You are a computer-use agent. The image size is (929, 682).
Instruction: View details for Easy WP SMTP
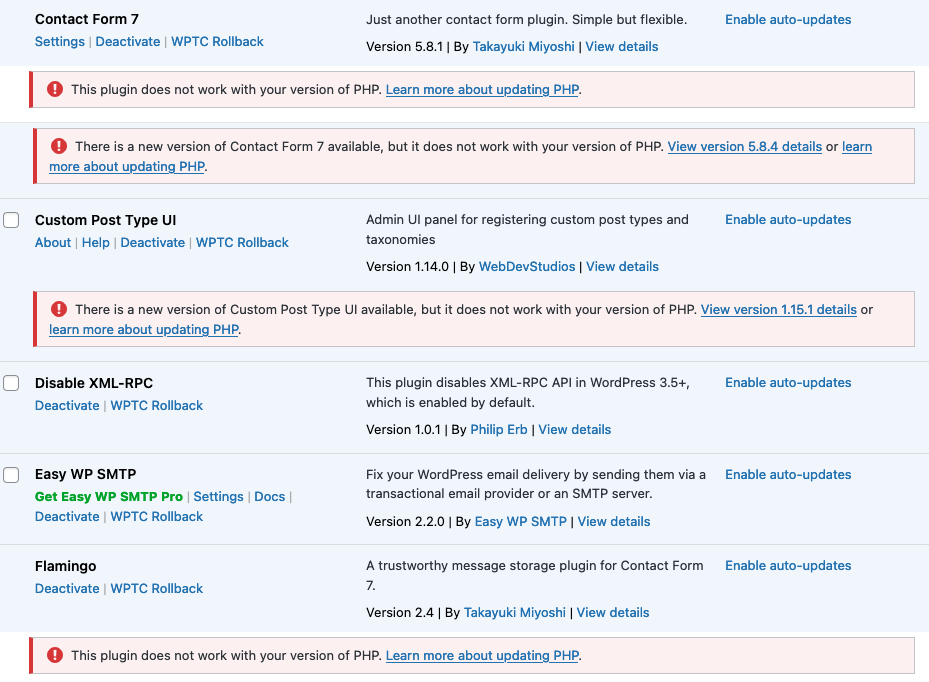[x=613, y=521]
